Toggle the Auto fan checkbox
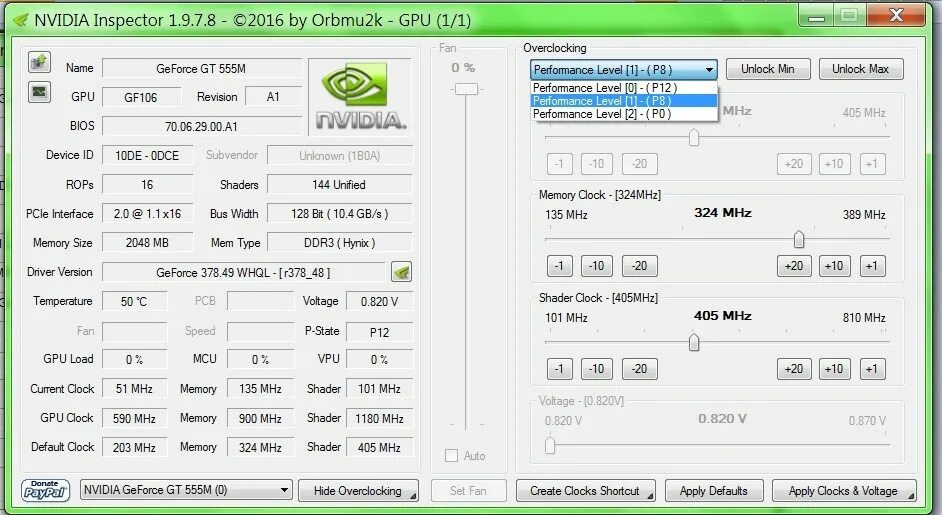The width and height of the screenshot is (942, 515). pos(451,456)
